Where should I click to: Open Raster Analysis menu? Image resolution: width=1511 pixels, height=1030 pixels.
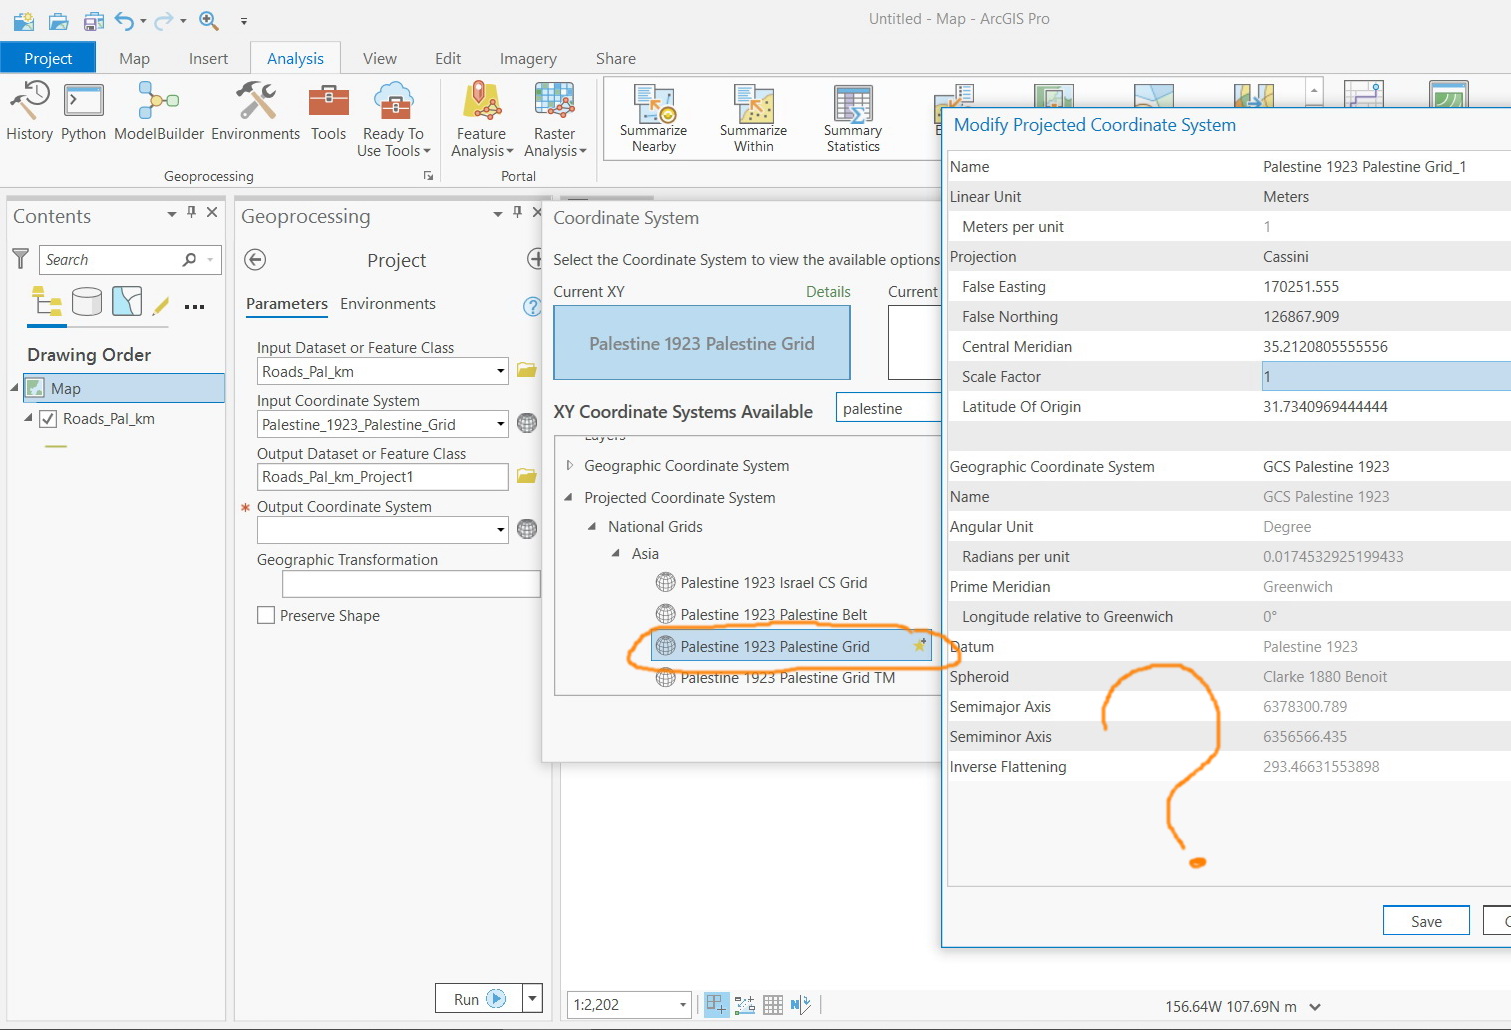(555, 120)
